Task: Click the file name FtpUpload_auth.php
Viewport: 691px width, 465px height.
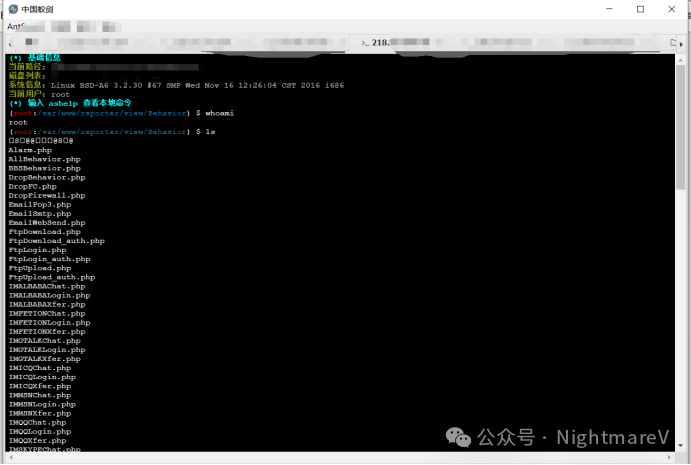Action: [x=52, y=277]
